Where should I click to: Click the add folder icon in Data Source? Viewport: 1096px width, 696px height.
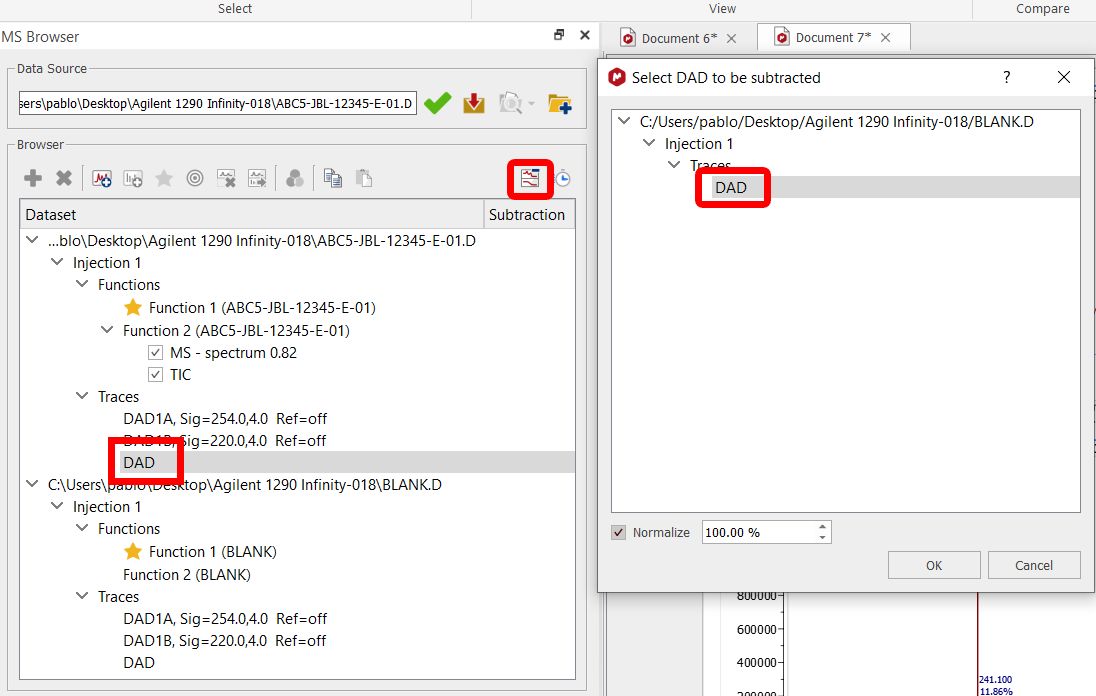click(559, 103)
